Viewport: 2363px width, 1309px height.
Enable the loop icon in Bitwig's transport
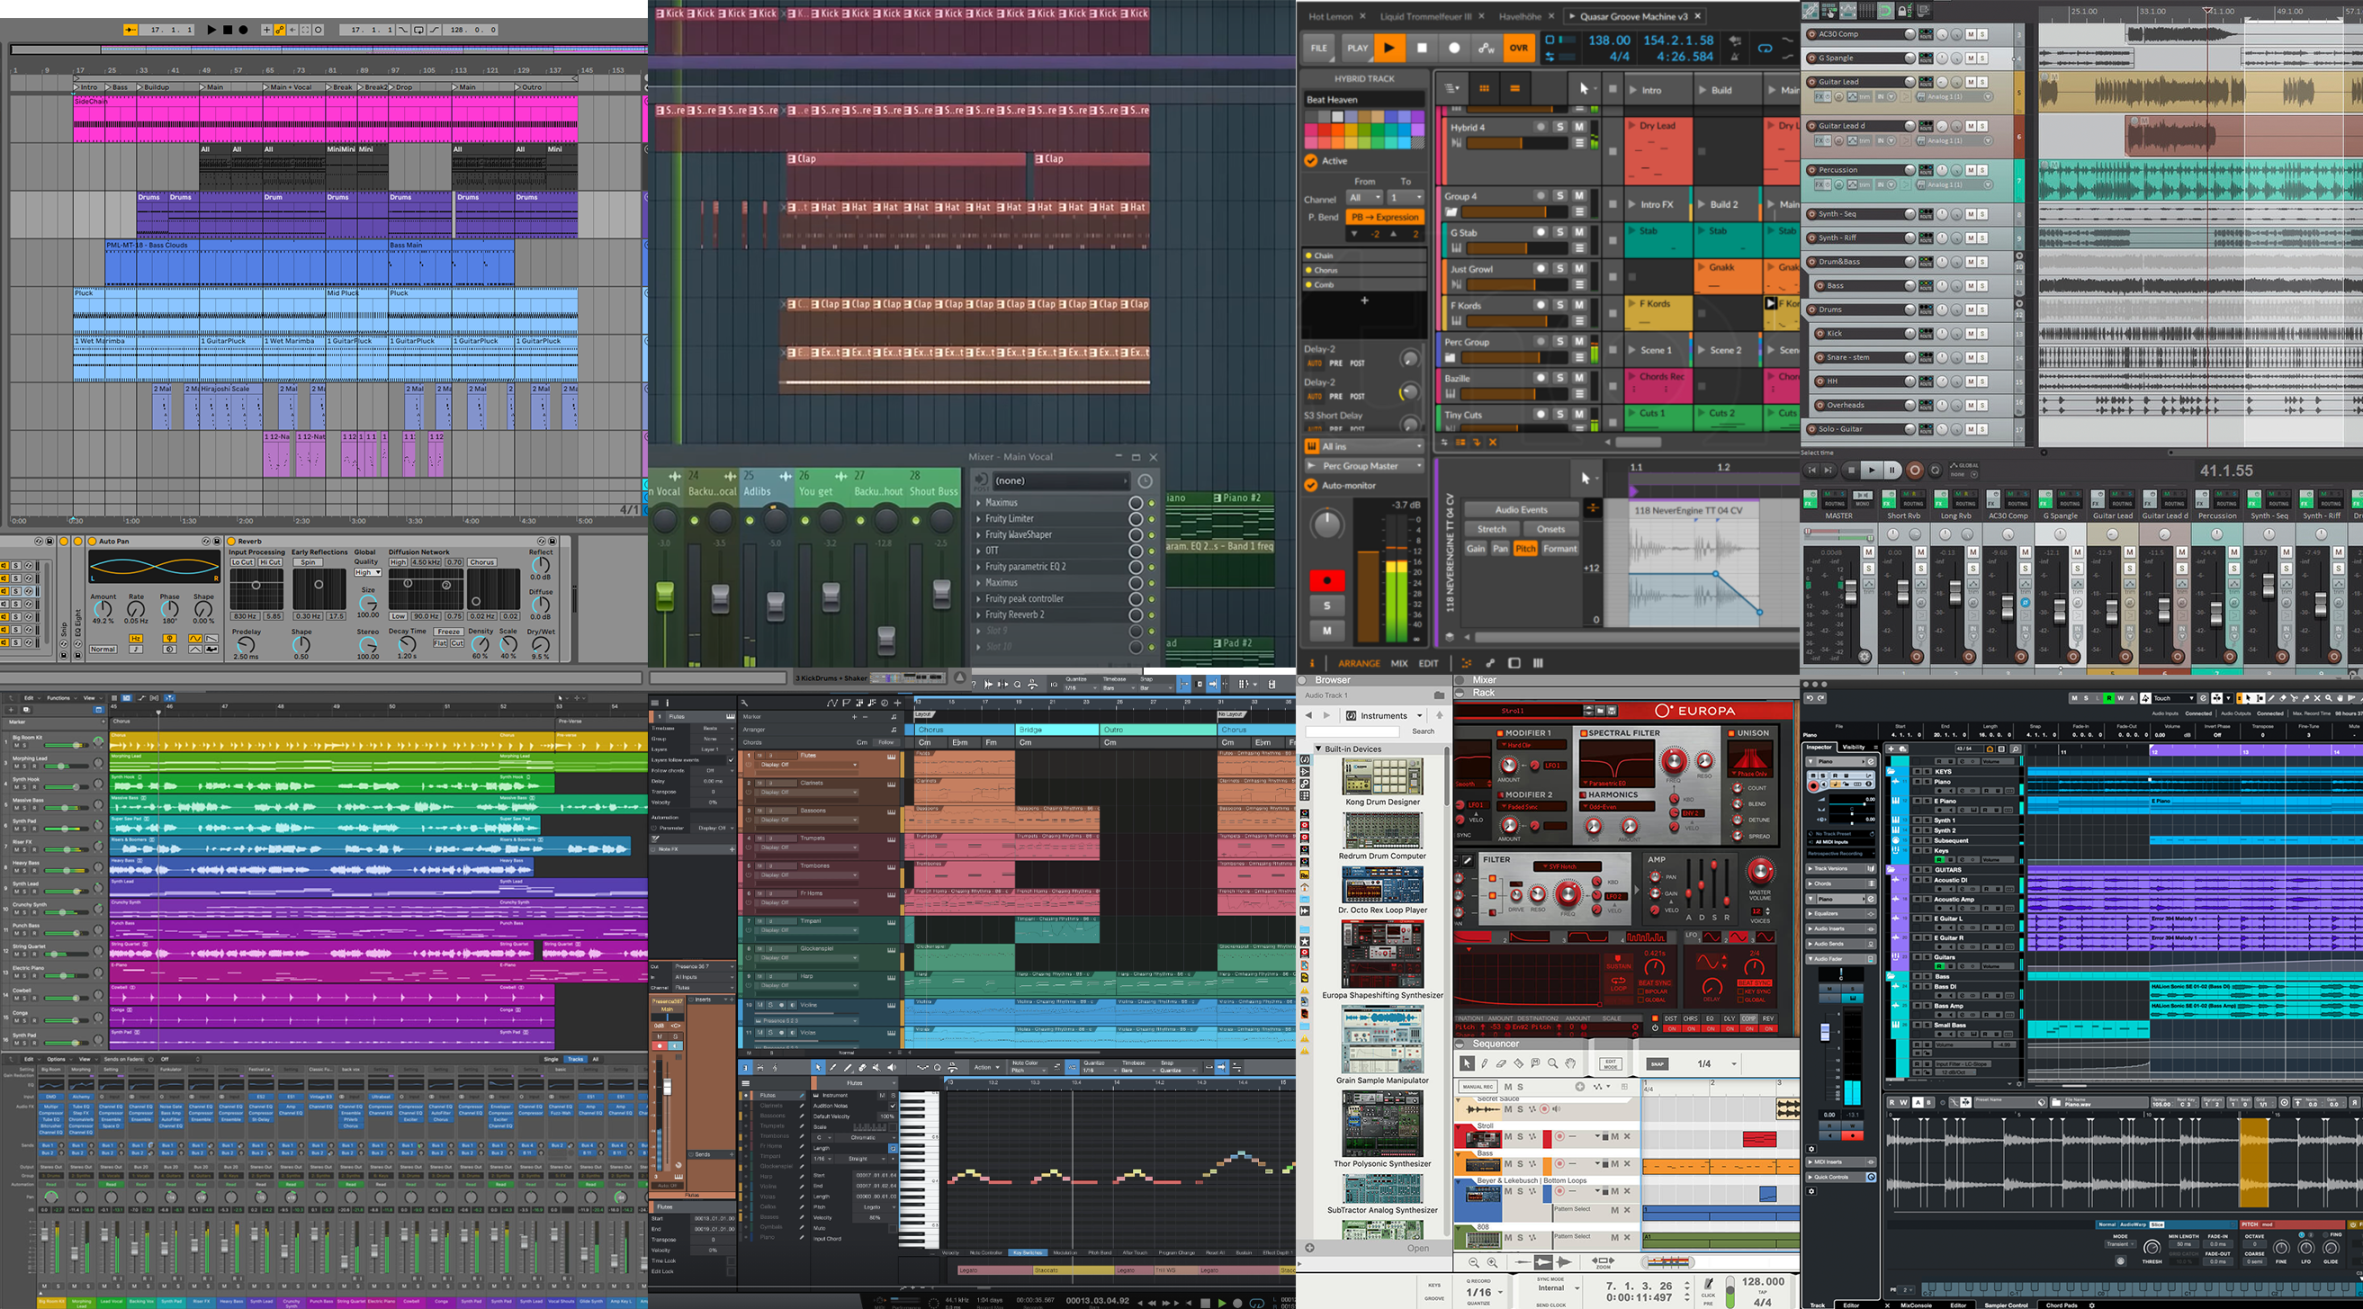[x=1767, y=49]
